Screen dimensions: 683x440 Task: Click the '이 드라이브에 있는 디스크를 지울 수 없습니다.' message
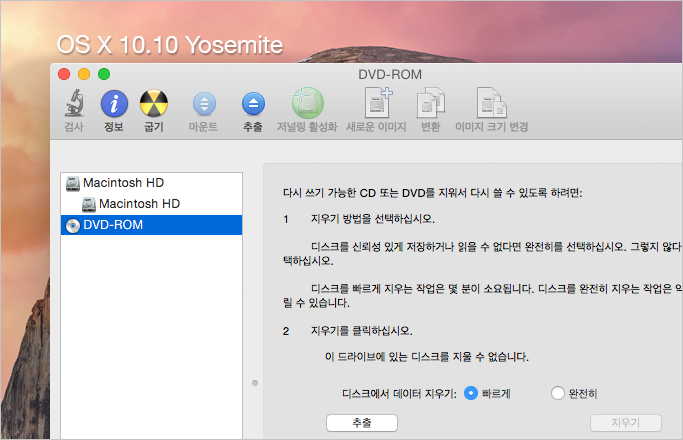(x=427, y=357)
